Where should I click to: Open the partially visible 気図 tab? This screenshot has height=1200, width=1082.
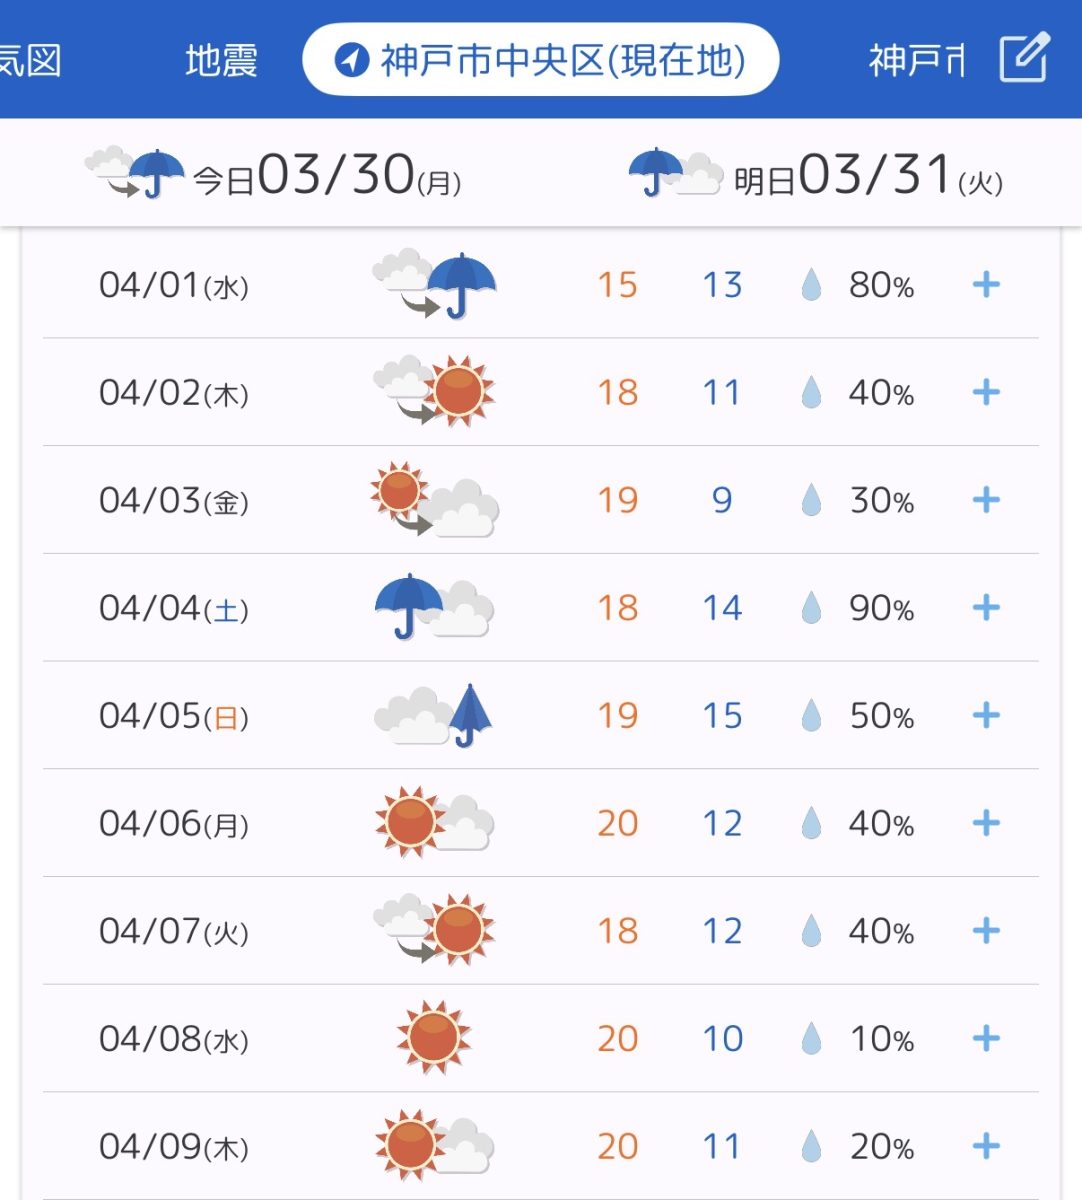point(30,60)
